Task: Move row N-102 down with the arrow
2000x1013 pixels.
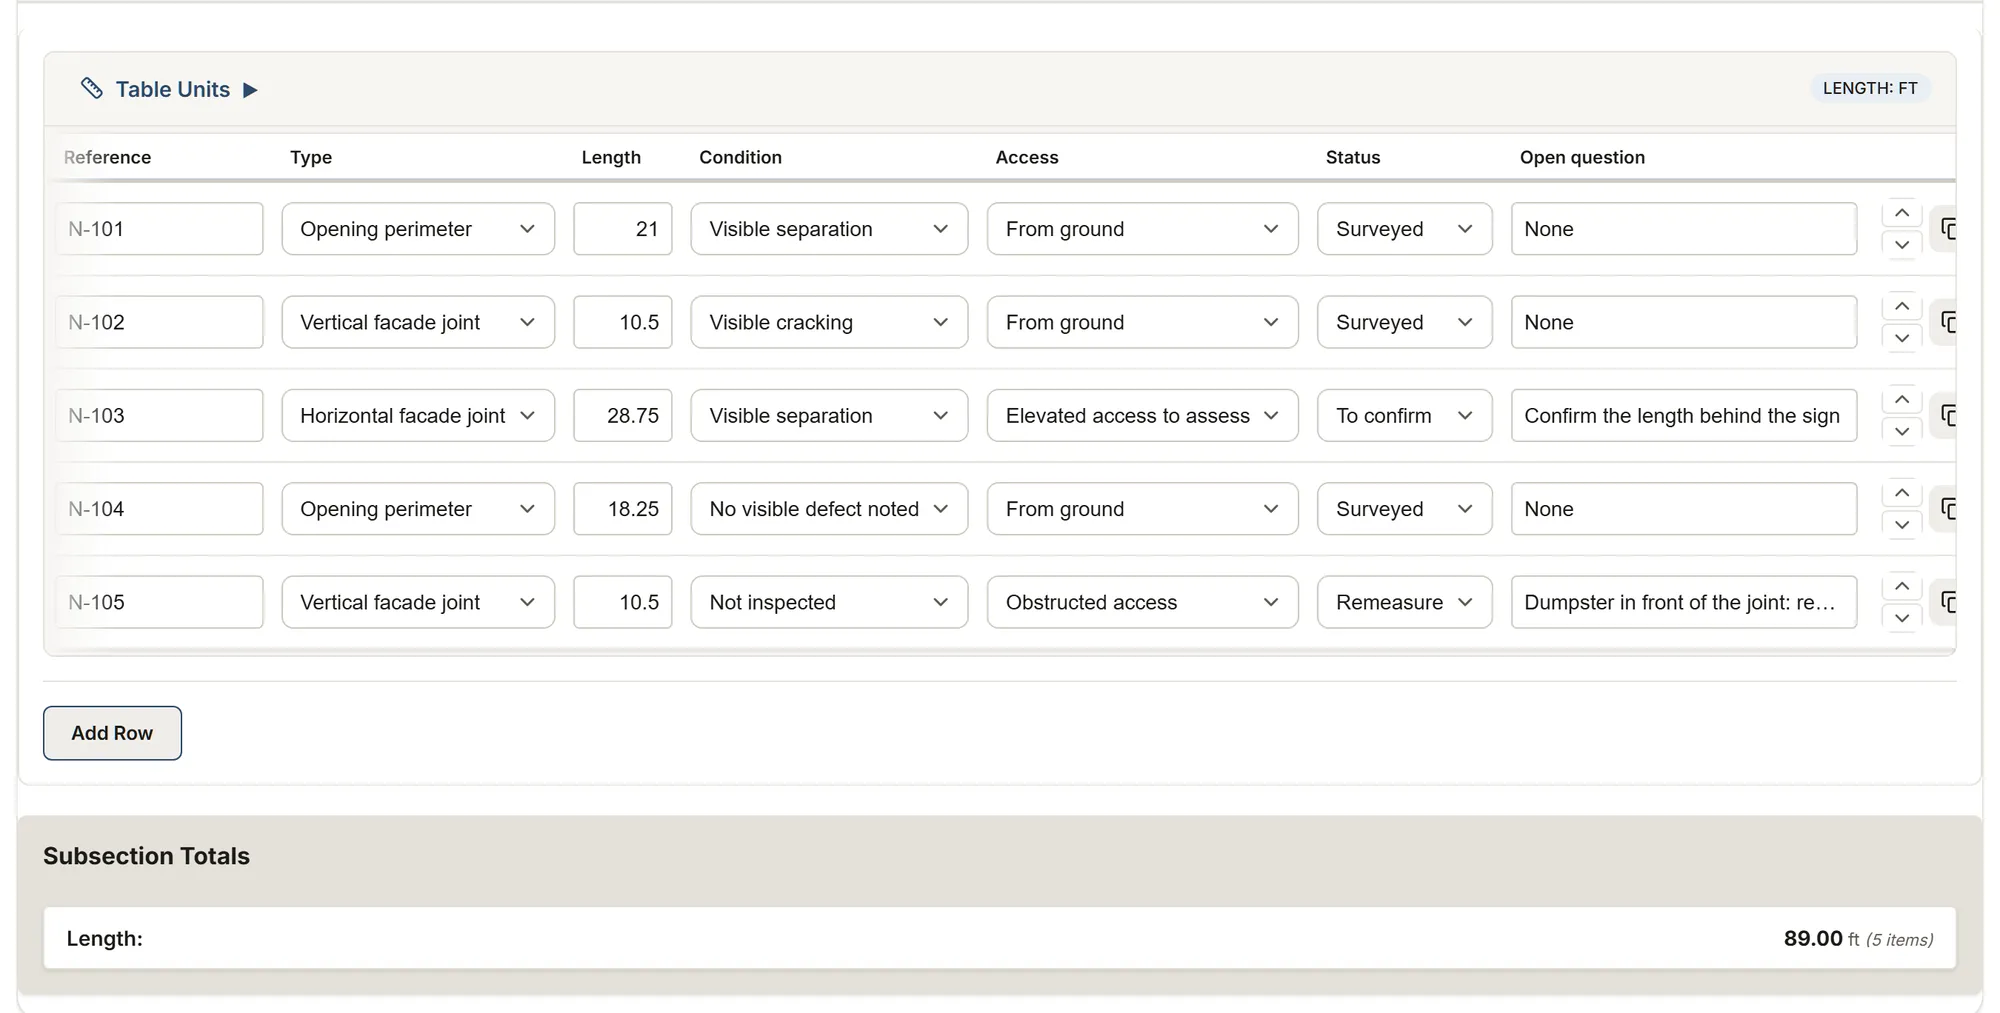Action: coord(1902,337)
